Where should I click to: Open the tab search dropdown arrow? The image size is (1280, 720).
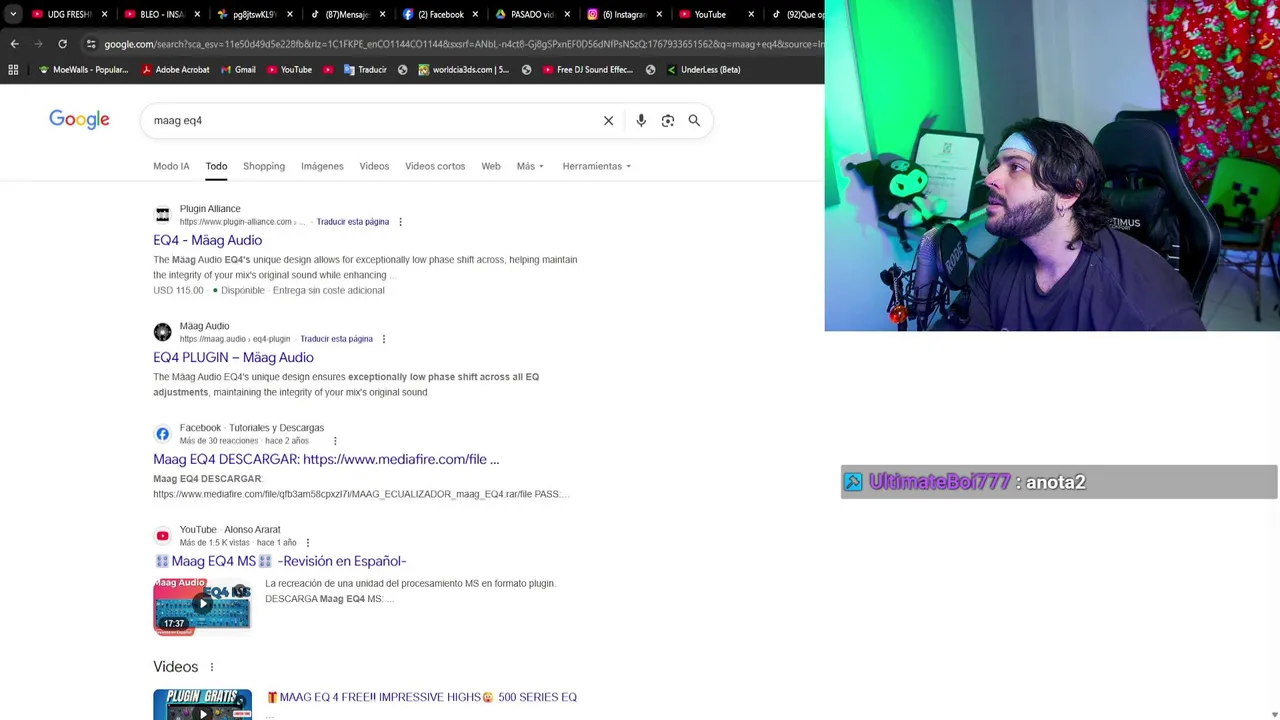pos(12,14)
